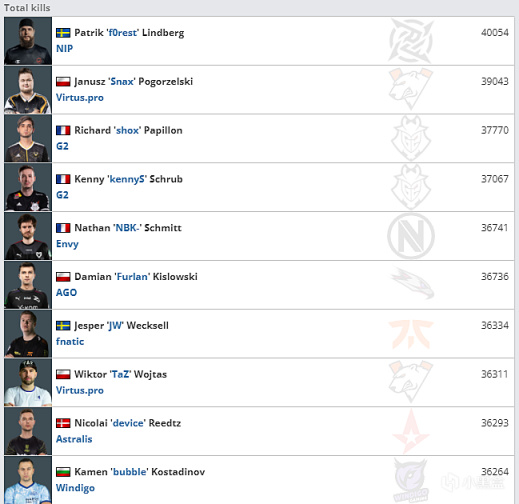Viewport: 519px width, 504px height.
Task: Click the Envy team logo
Action: (x=411, y=236)
